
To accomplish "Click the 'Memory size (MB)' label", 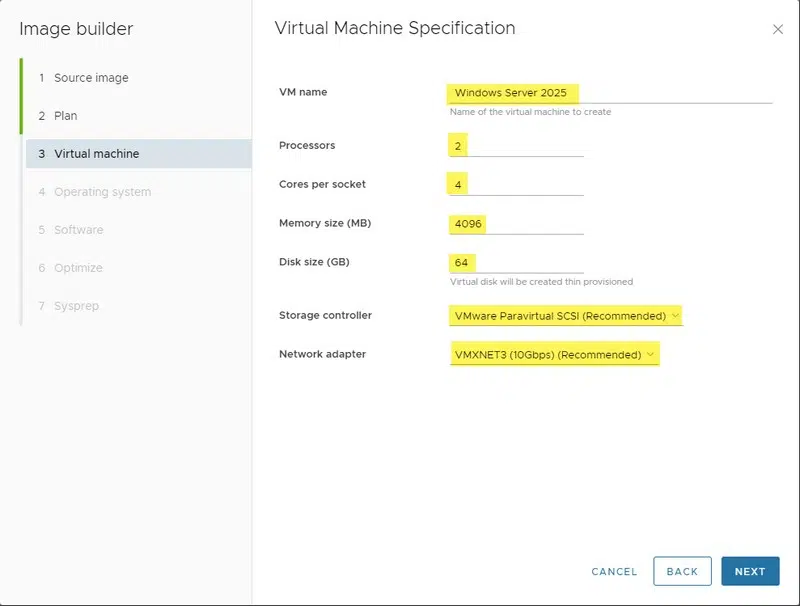I will point(325,223).
